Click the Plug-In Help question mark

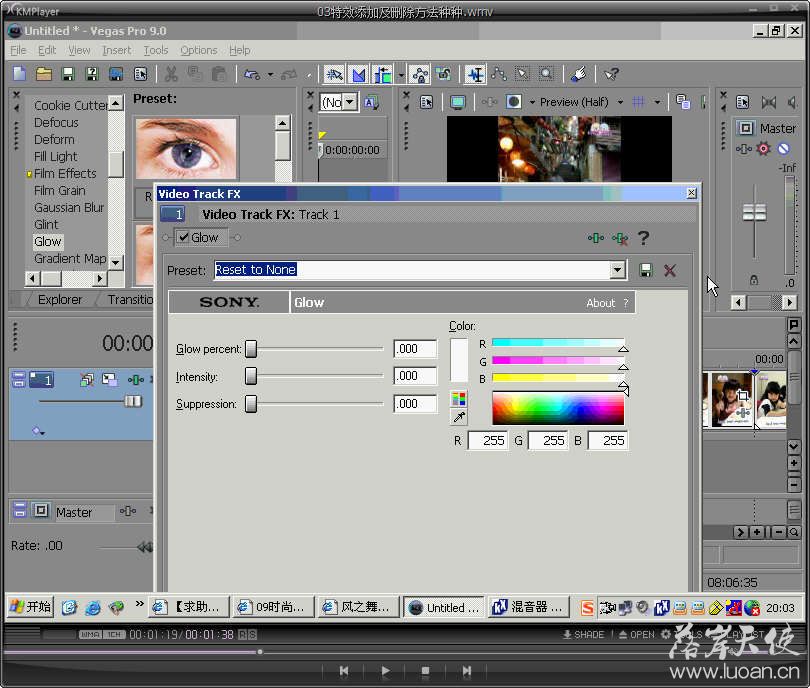point(643,238)
